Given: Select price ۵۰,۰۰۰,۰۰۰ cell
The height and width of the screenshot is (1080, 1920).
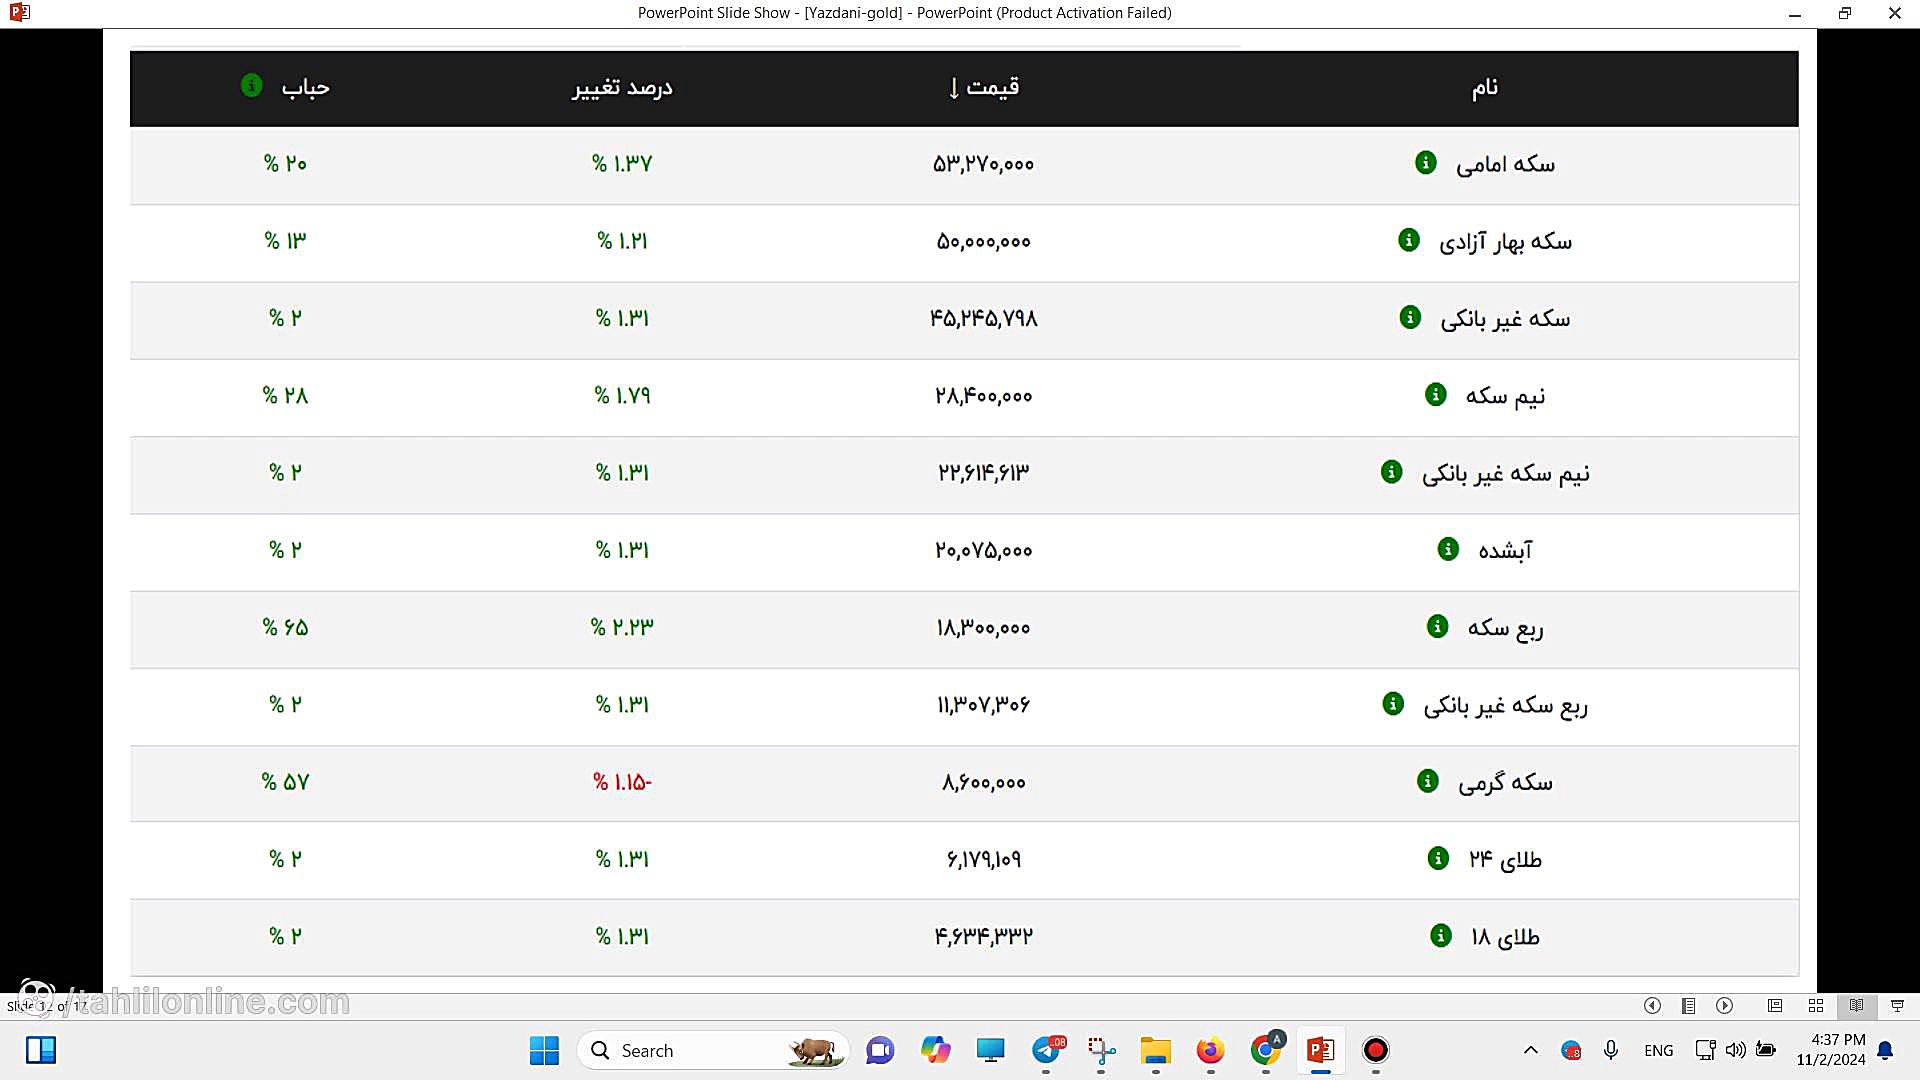Looking at the screenshot, I should [984, 241].
